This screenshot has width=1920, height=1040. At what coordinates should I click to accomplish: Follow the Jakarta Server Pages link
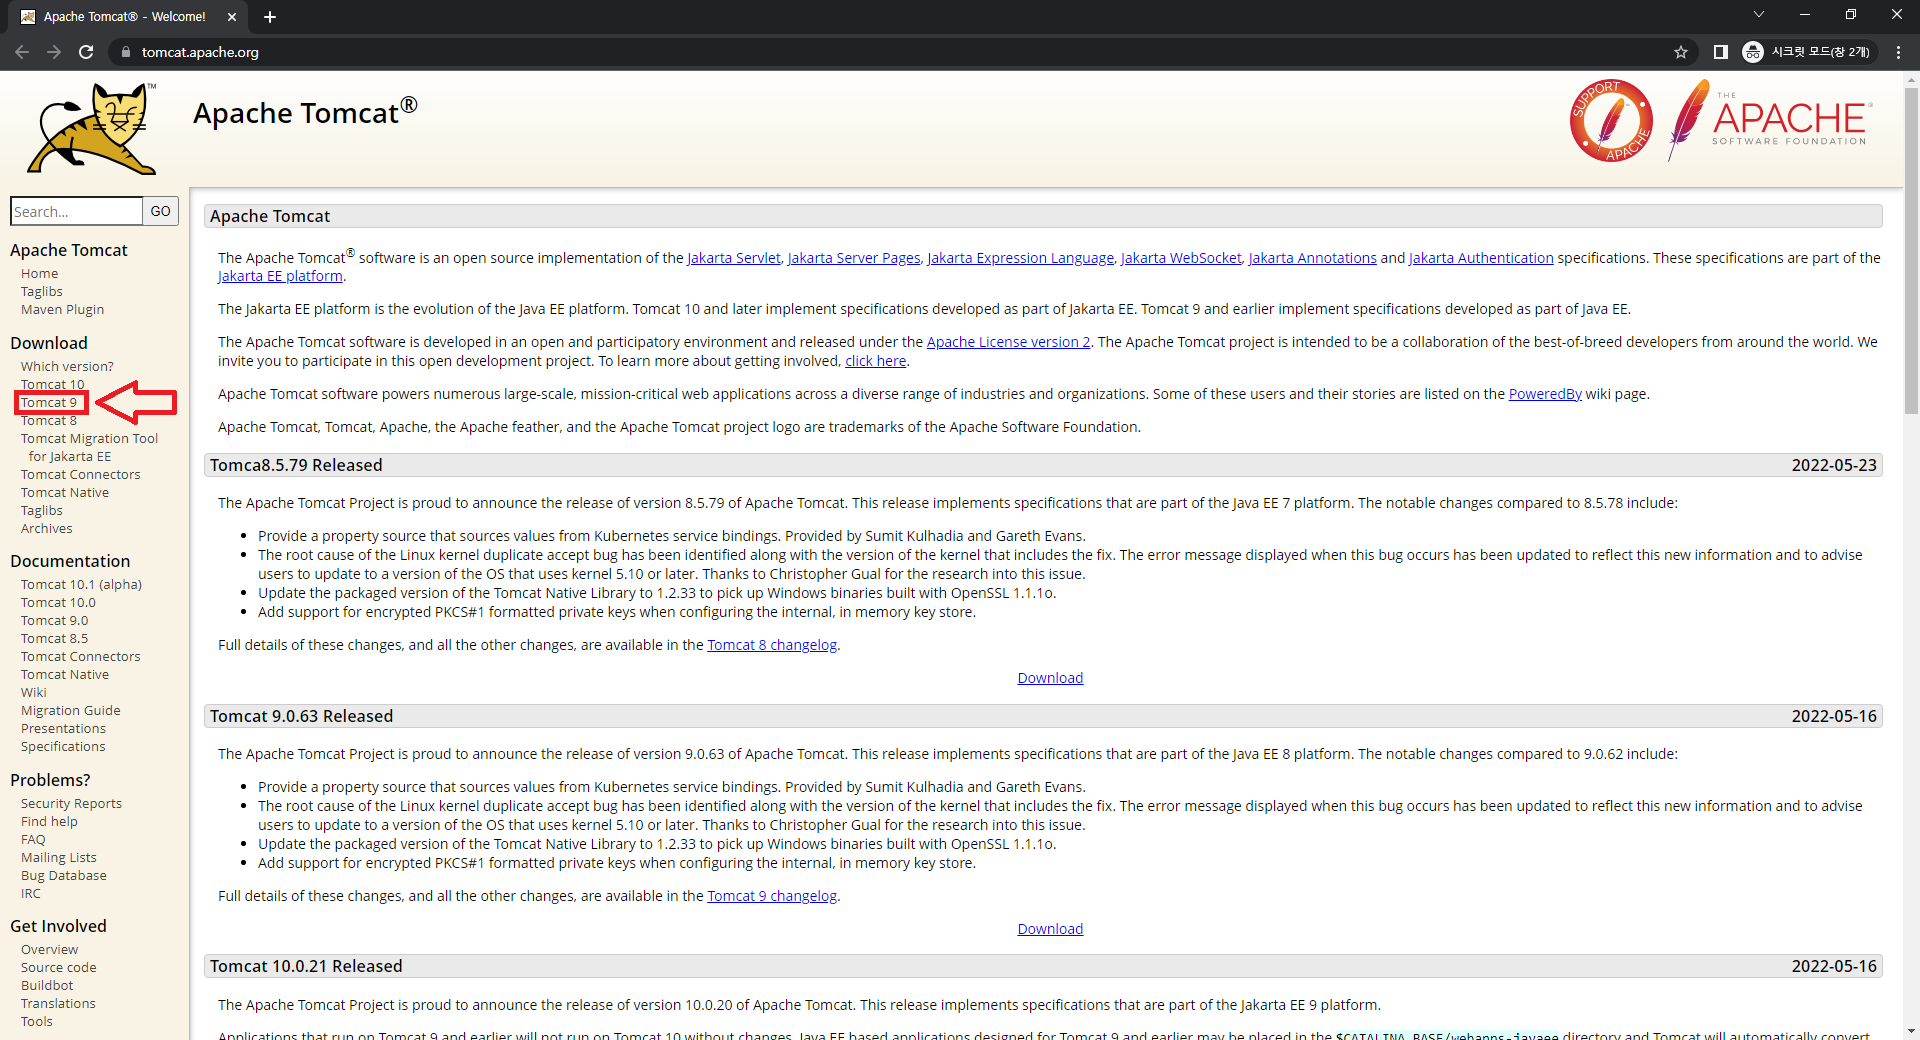pos(854,258)
